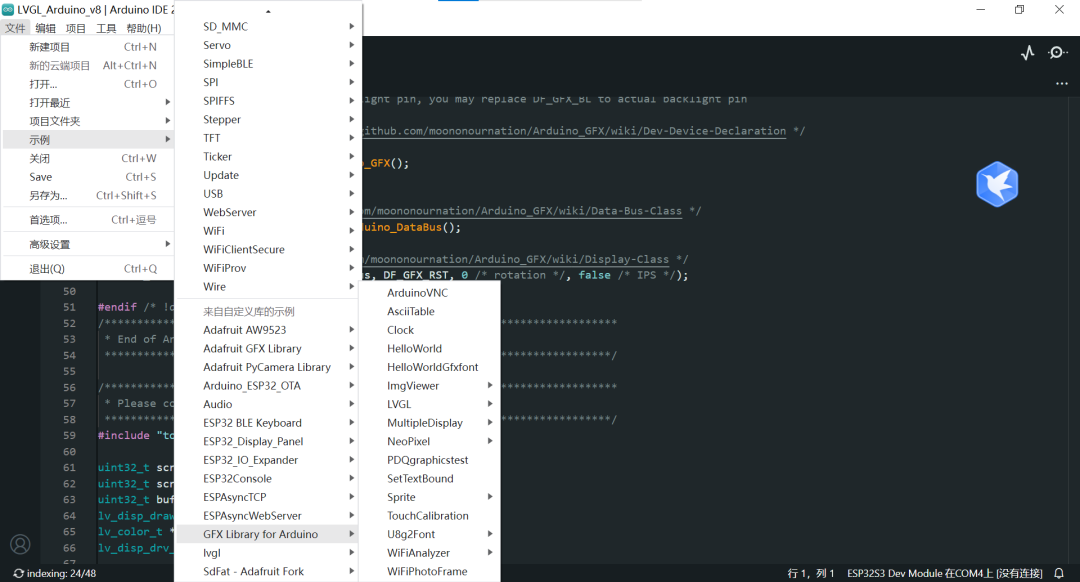This screenshot has height=582, width=1080.
Task: Select 退出(Q) to quit
Action: [88, 269]
